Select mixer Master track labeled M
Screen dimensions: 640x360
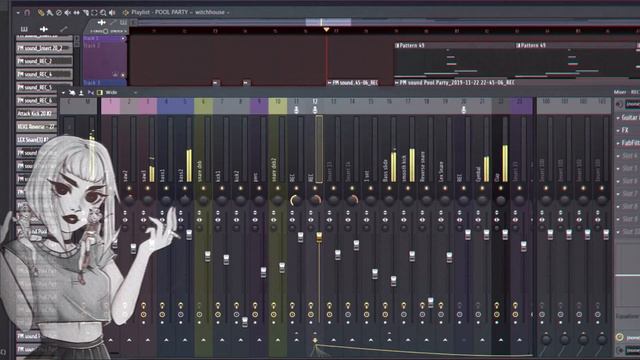(x=87, y=106)
